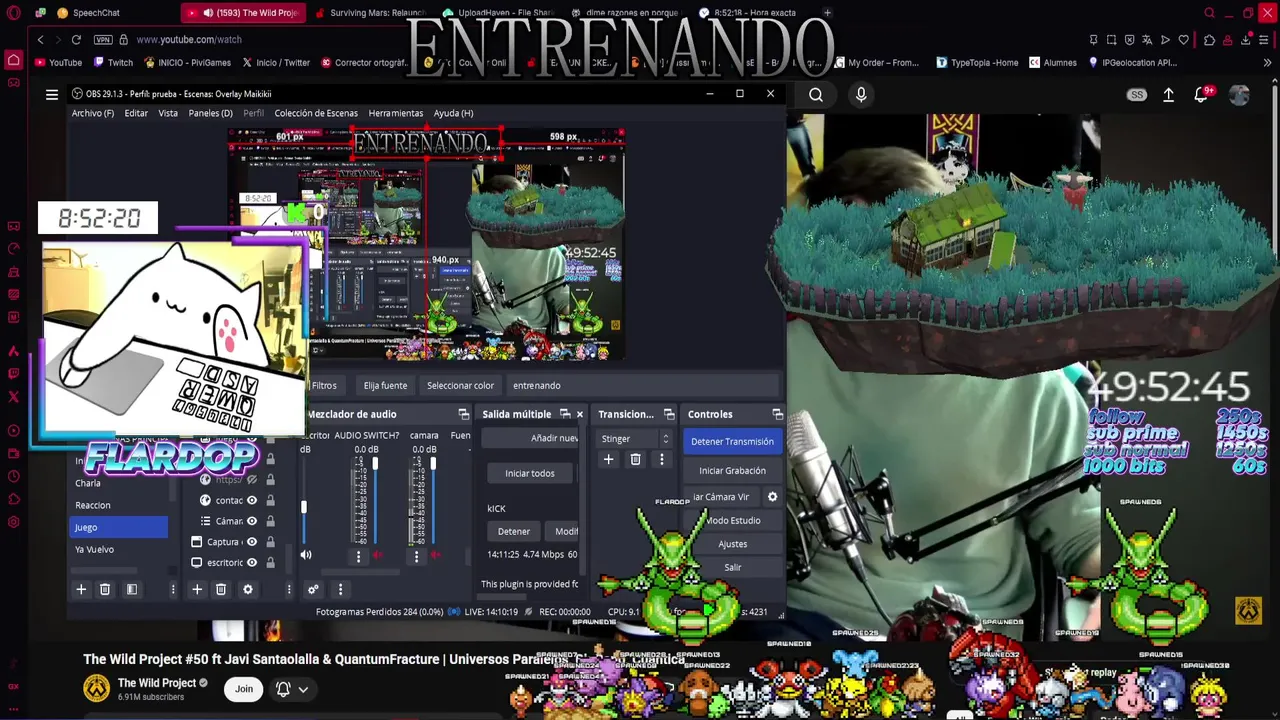Delete the selected source with the trash icon
Screen dimensions: 1280x720
pyautogui.click(x=221, y=589)
